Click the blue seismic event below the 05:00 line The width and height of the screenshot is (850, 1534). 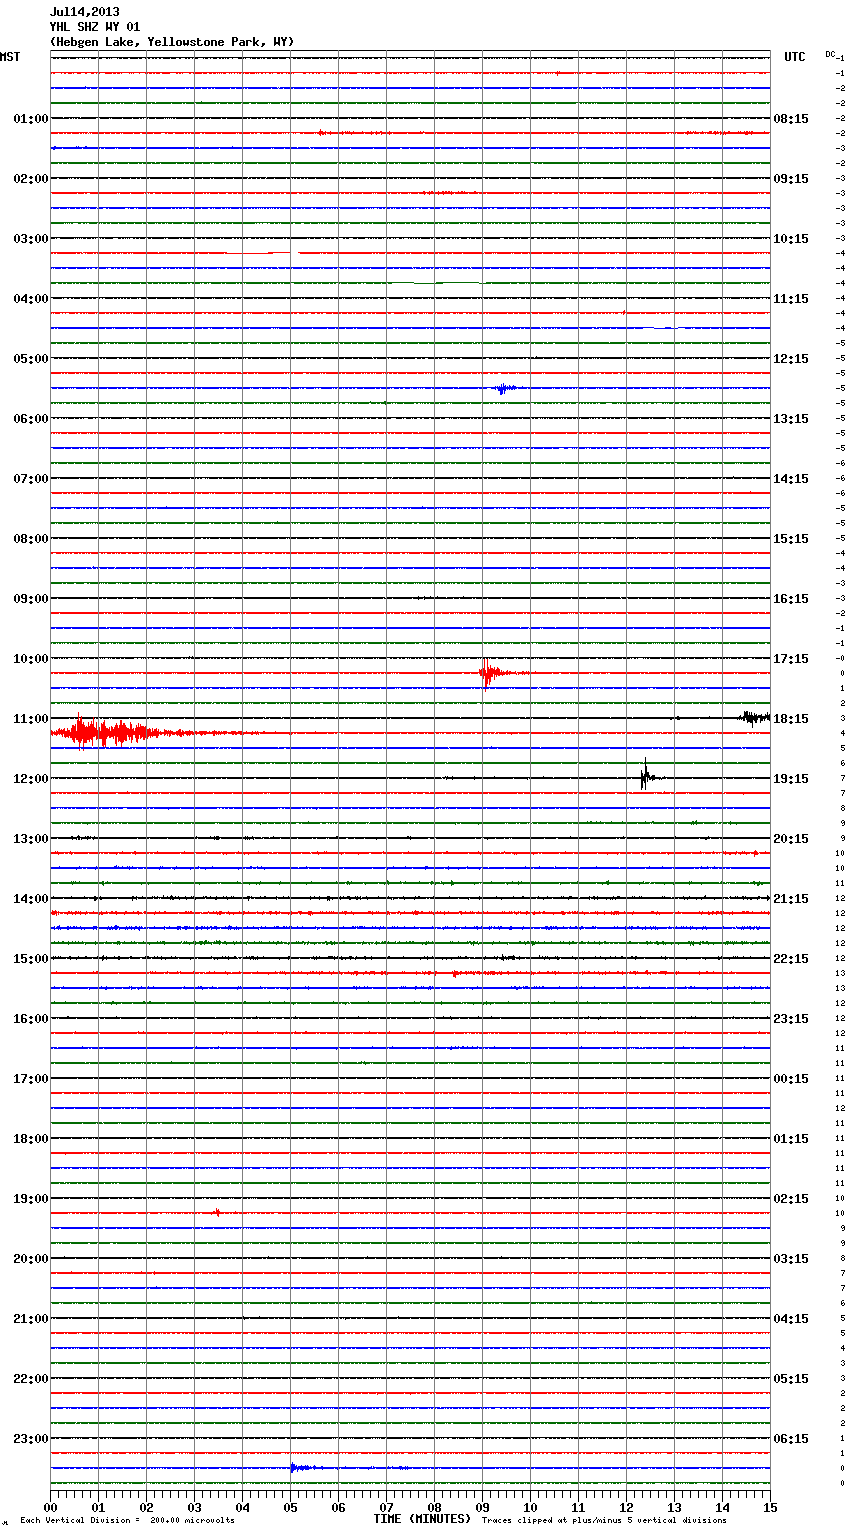coord(504,388)
